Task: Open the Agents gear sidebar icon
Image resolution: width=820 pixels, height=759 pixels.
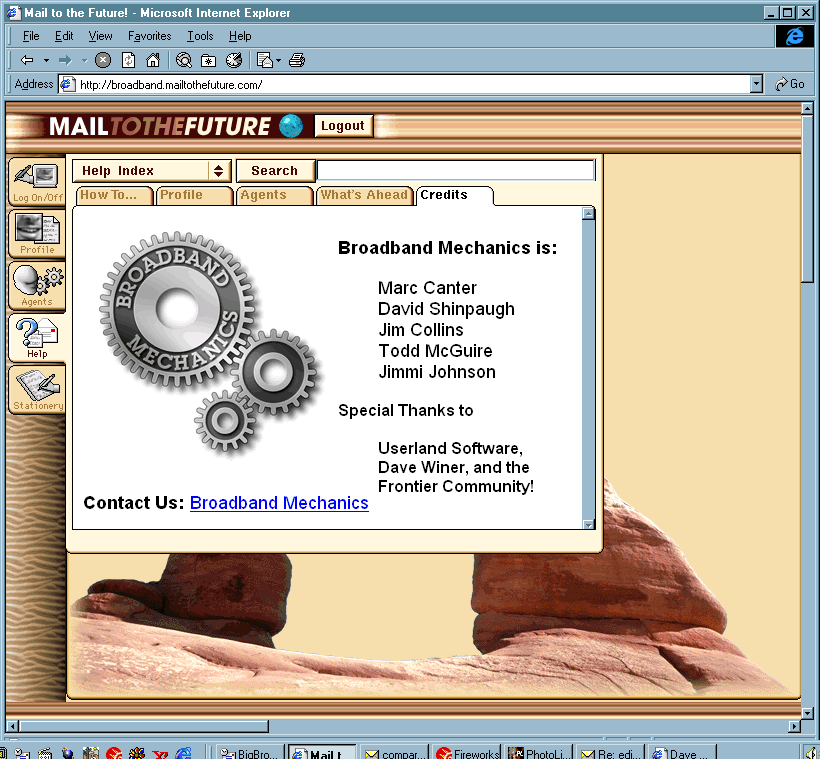Action: coord(37,286)
